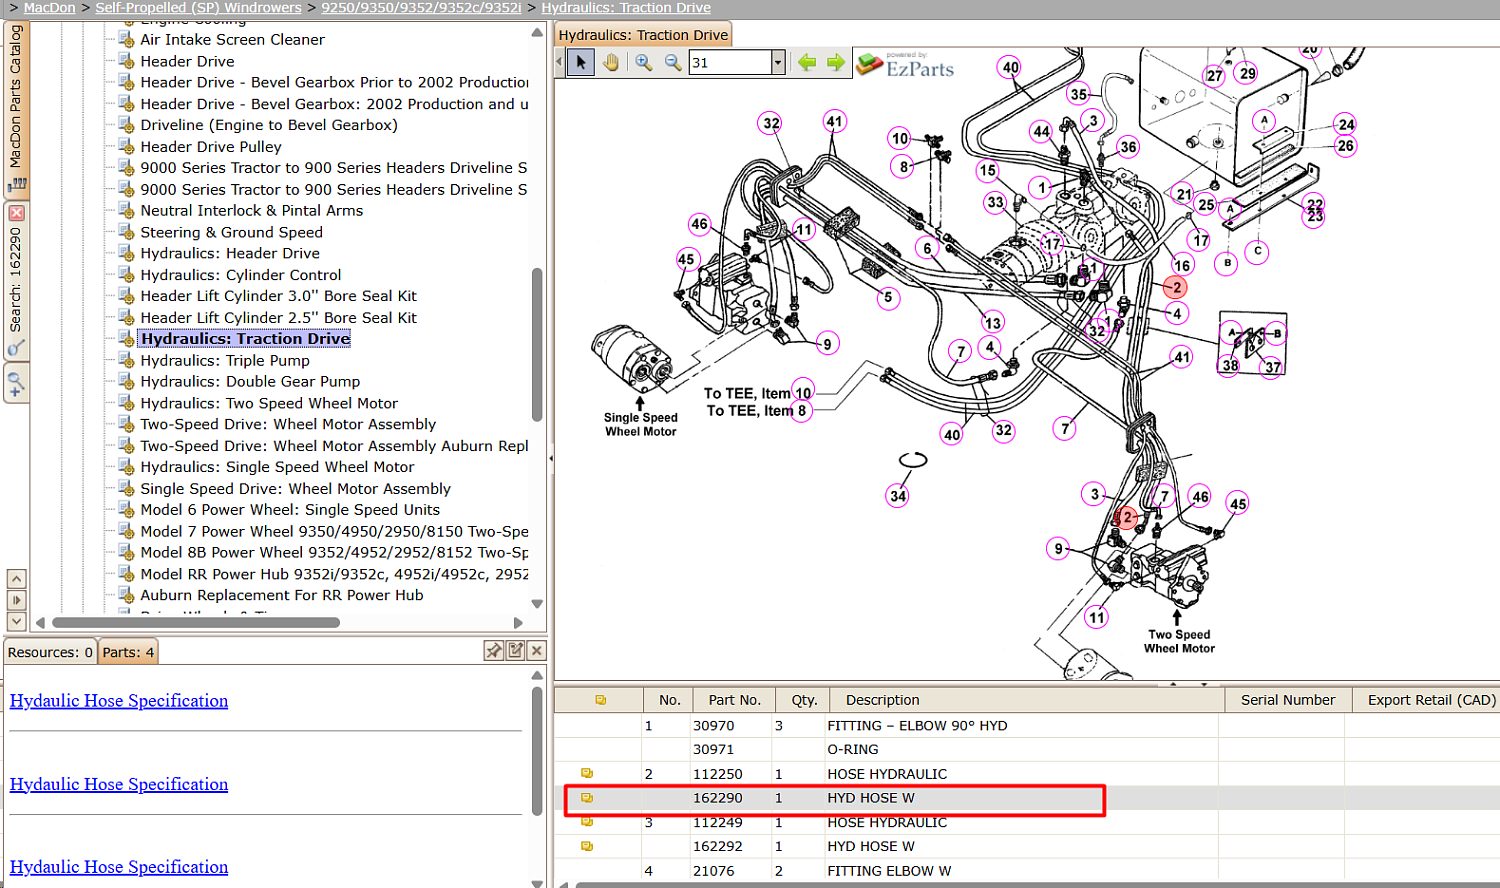Viewport: 1500px width, 888px height.
Task: Click the notes icon for part 112250
Action: 587,774
